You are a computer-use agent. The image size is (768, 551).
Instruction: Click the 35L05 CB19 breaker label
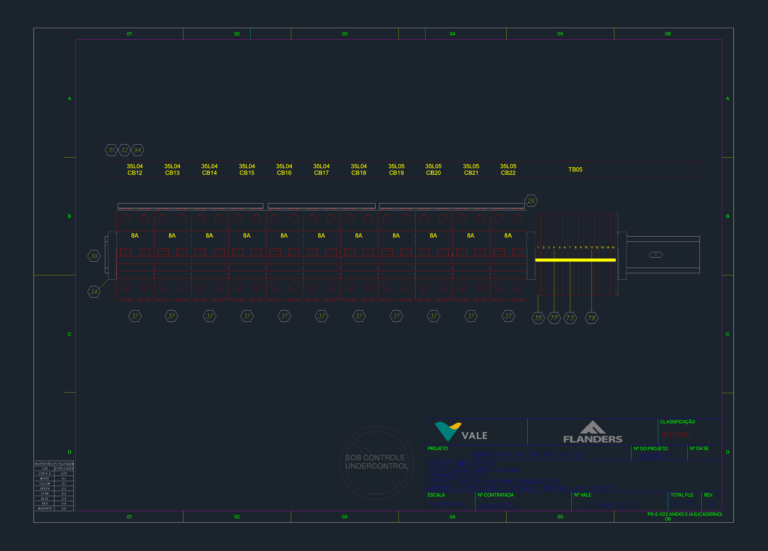coord(396,169)
